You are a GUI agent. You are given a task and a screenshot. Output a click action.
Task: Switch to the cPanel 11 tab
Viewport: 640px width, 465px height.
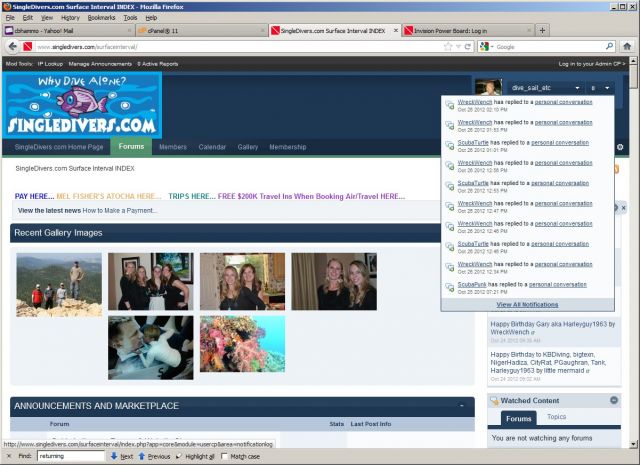pyautogui.click(x=201, y=31)
